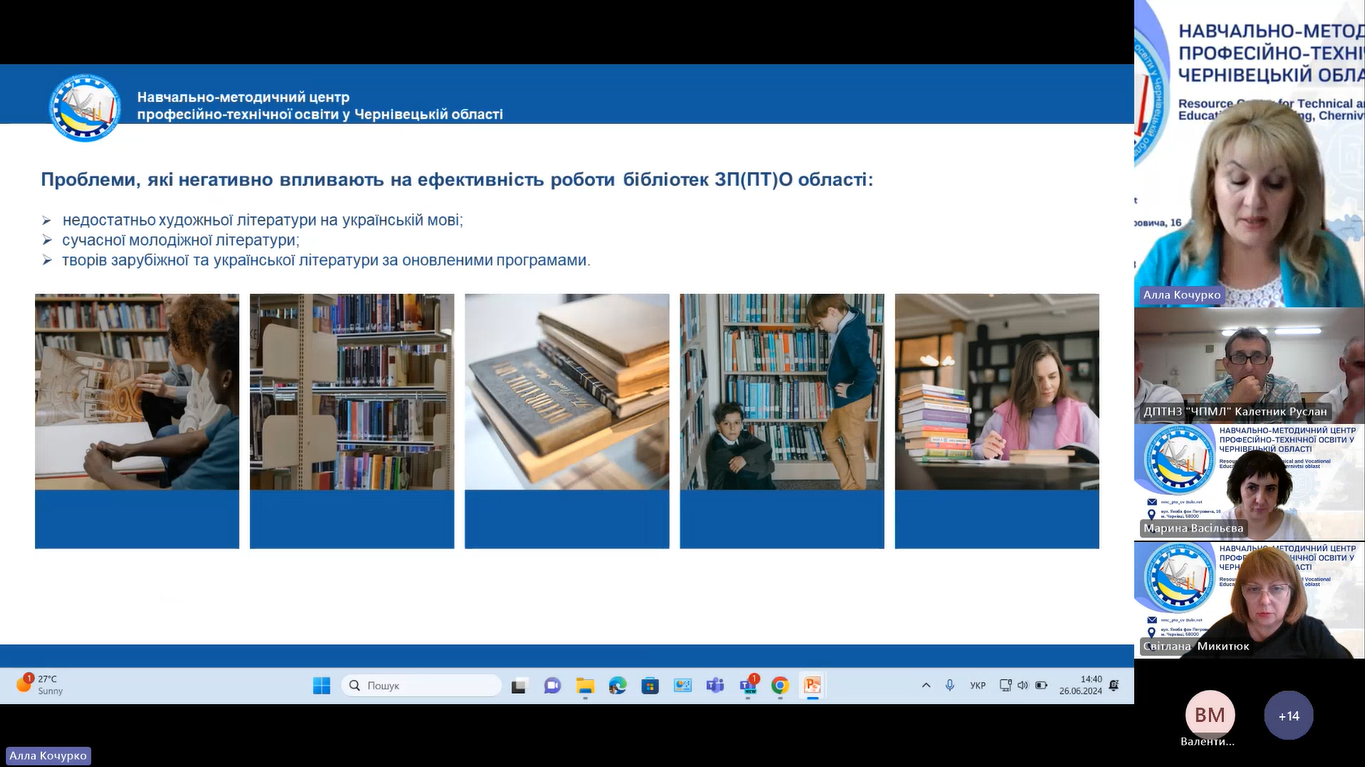Launch File Explorer from the taskbar
This screenshot has width=1365, height=767.
coord(585,686)
